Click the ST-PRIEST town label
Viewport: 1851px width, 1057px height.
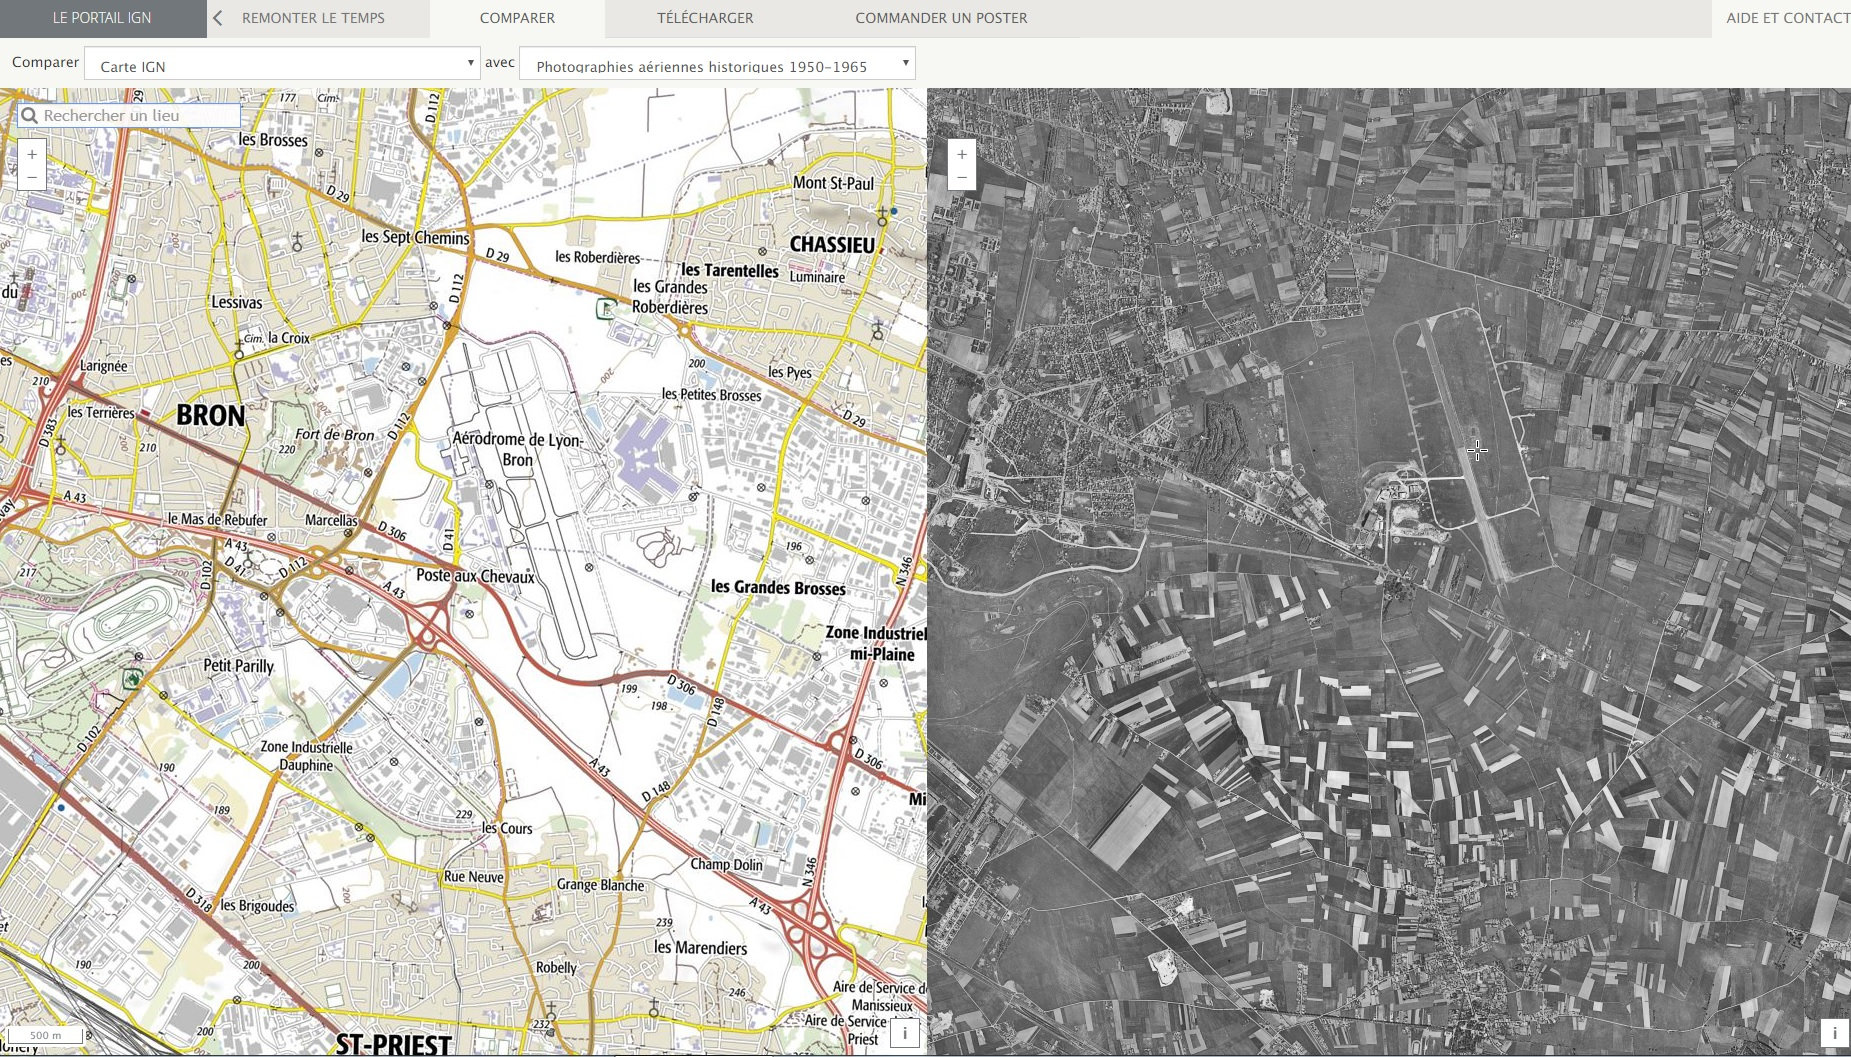coord(394,1045)
